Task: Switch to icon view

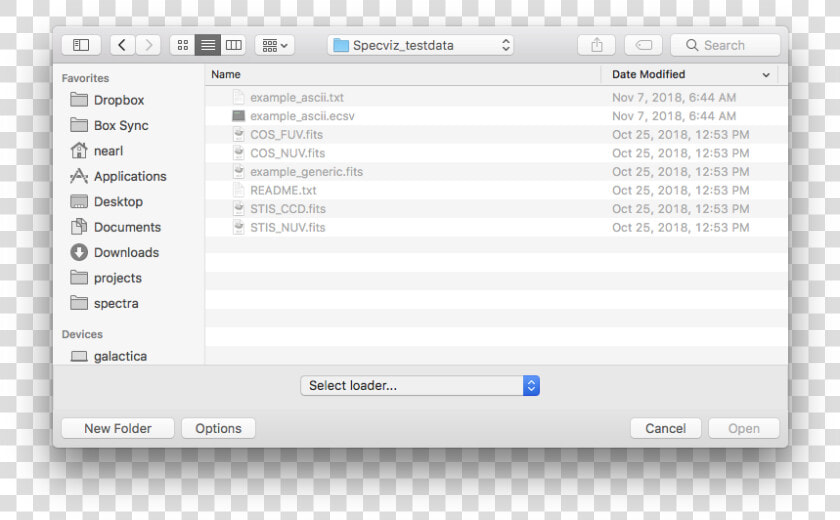Action: (183, 45)
